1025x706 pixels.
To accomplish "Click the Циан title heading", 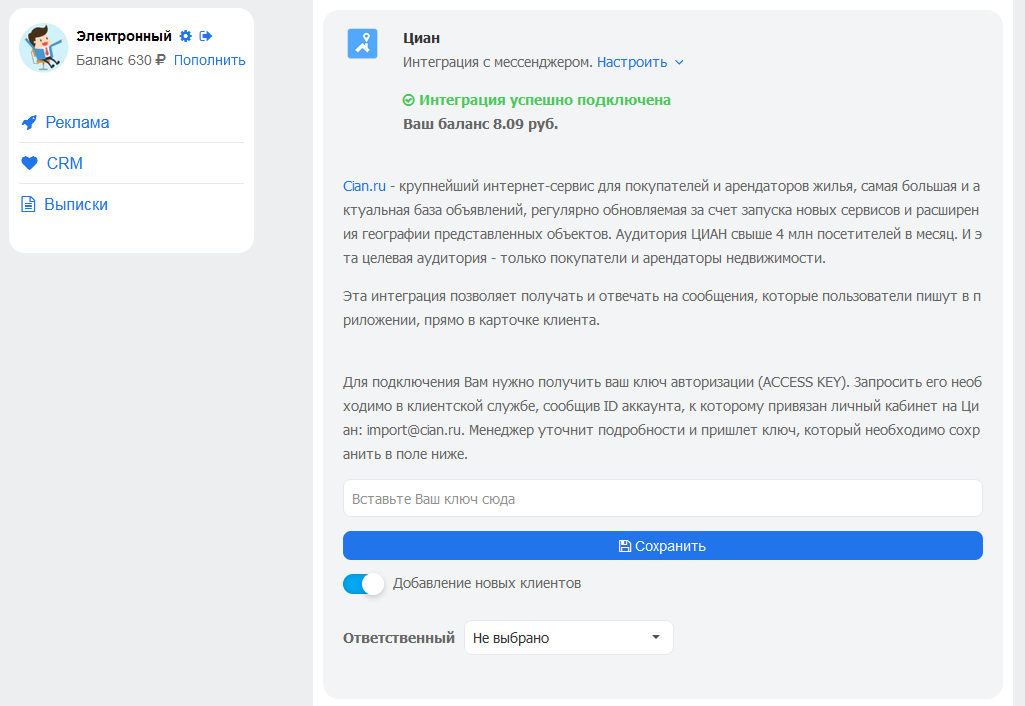I will click(421, 38).
